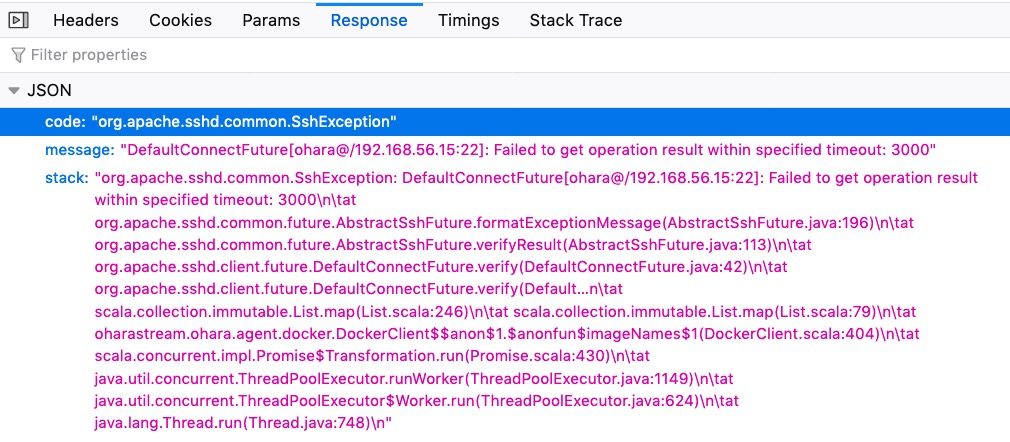This screenshot has height=442, width=1010.
Task: Click the stack line with DefaultConnectFuture.java:42
Action: 441,267
